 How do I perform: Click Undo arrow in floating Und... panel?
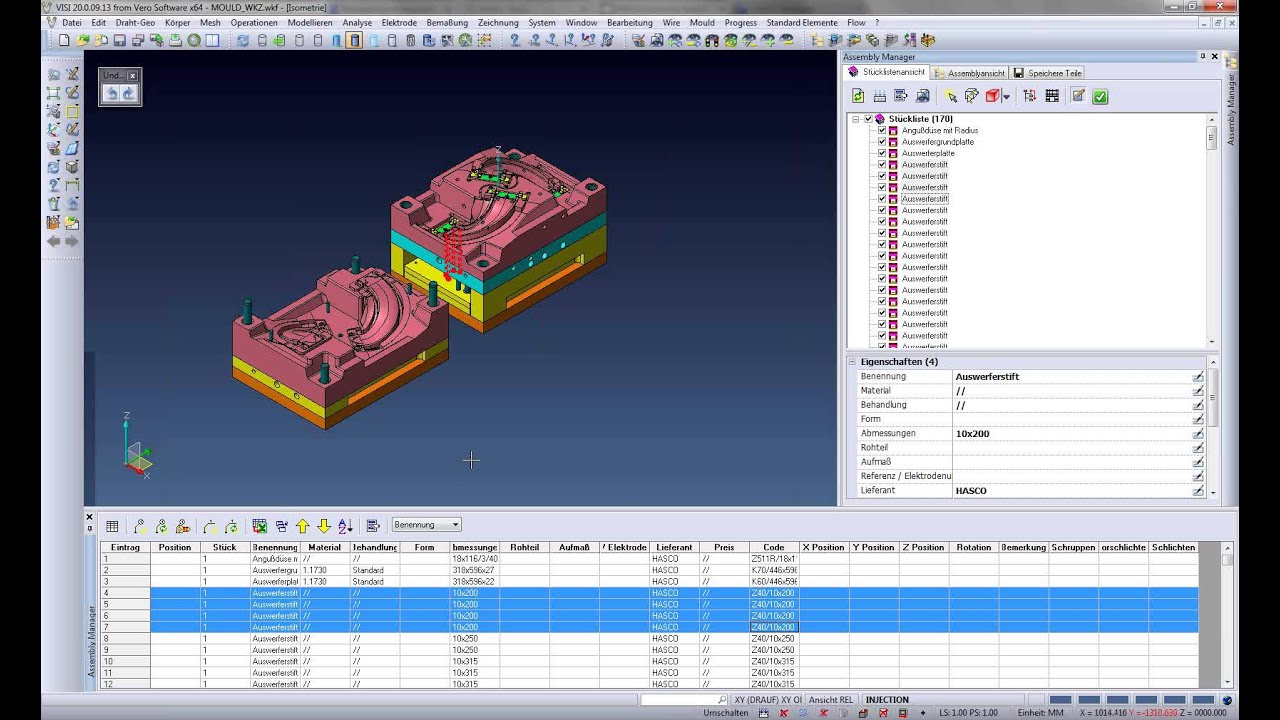(111, 93)
